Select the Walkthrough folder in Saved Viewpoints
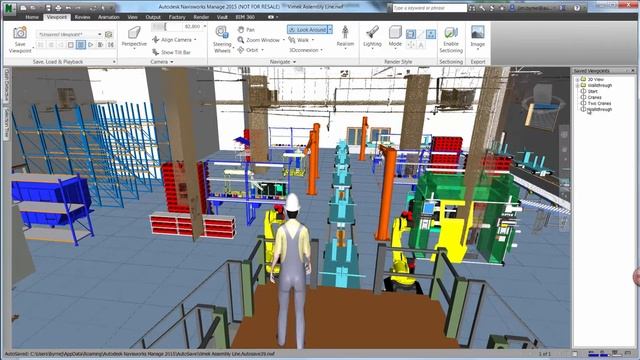640x360 pixels. (600, 85)
